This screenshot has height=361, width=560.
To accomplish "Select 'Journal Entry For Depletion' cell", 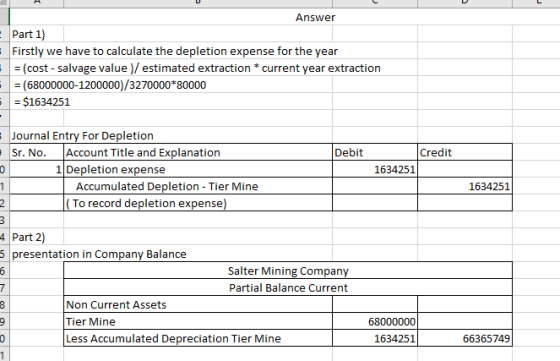I will pos(82,136).
